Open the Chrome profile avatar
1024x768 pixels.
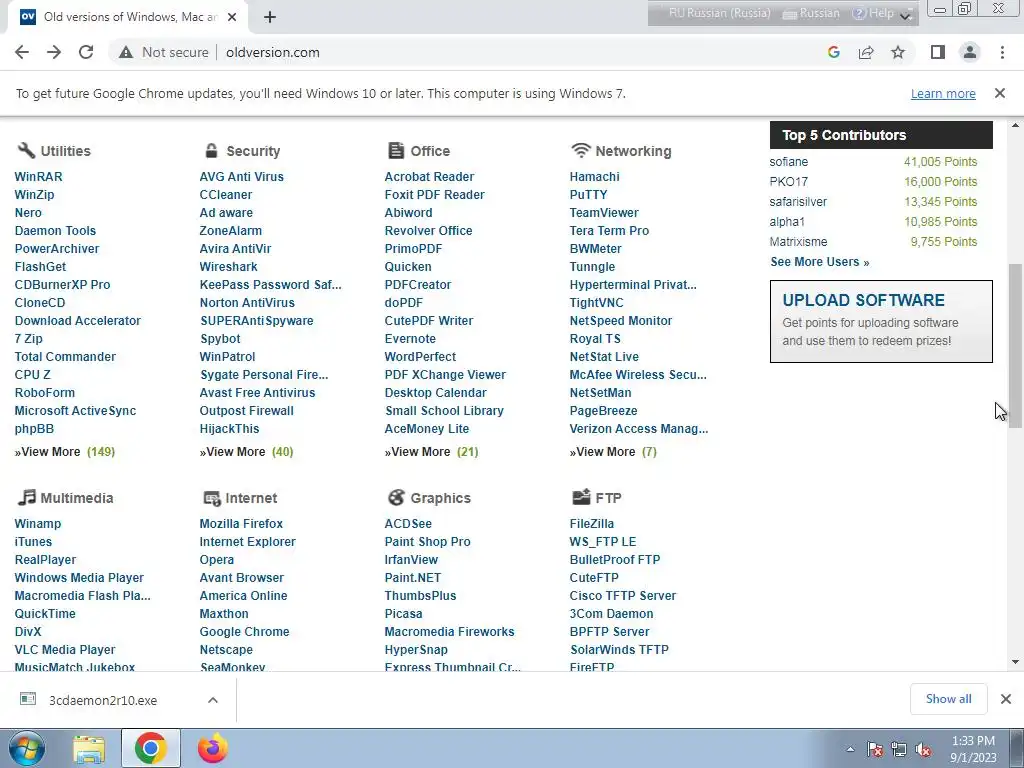click(x=970, y=52)
